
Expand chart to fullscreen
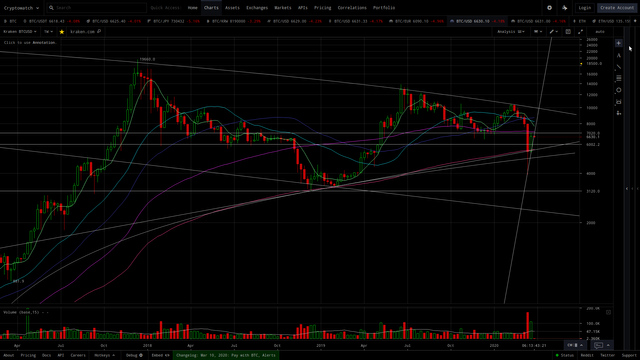[580, 31]
